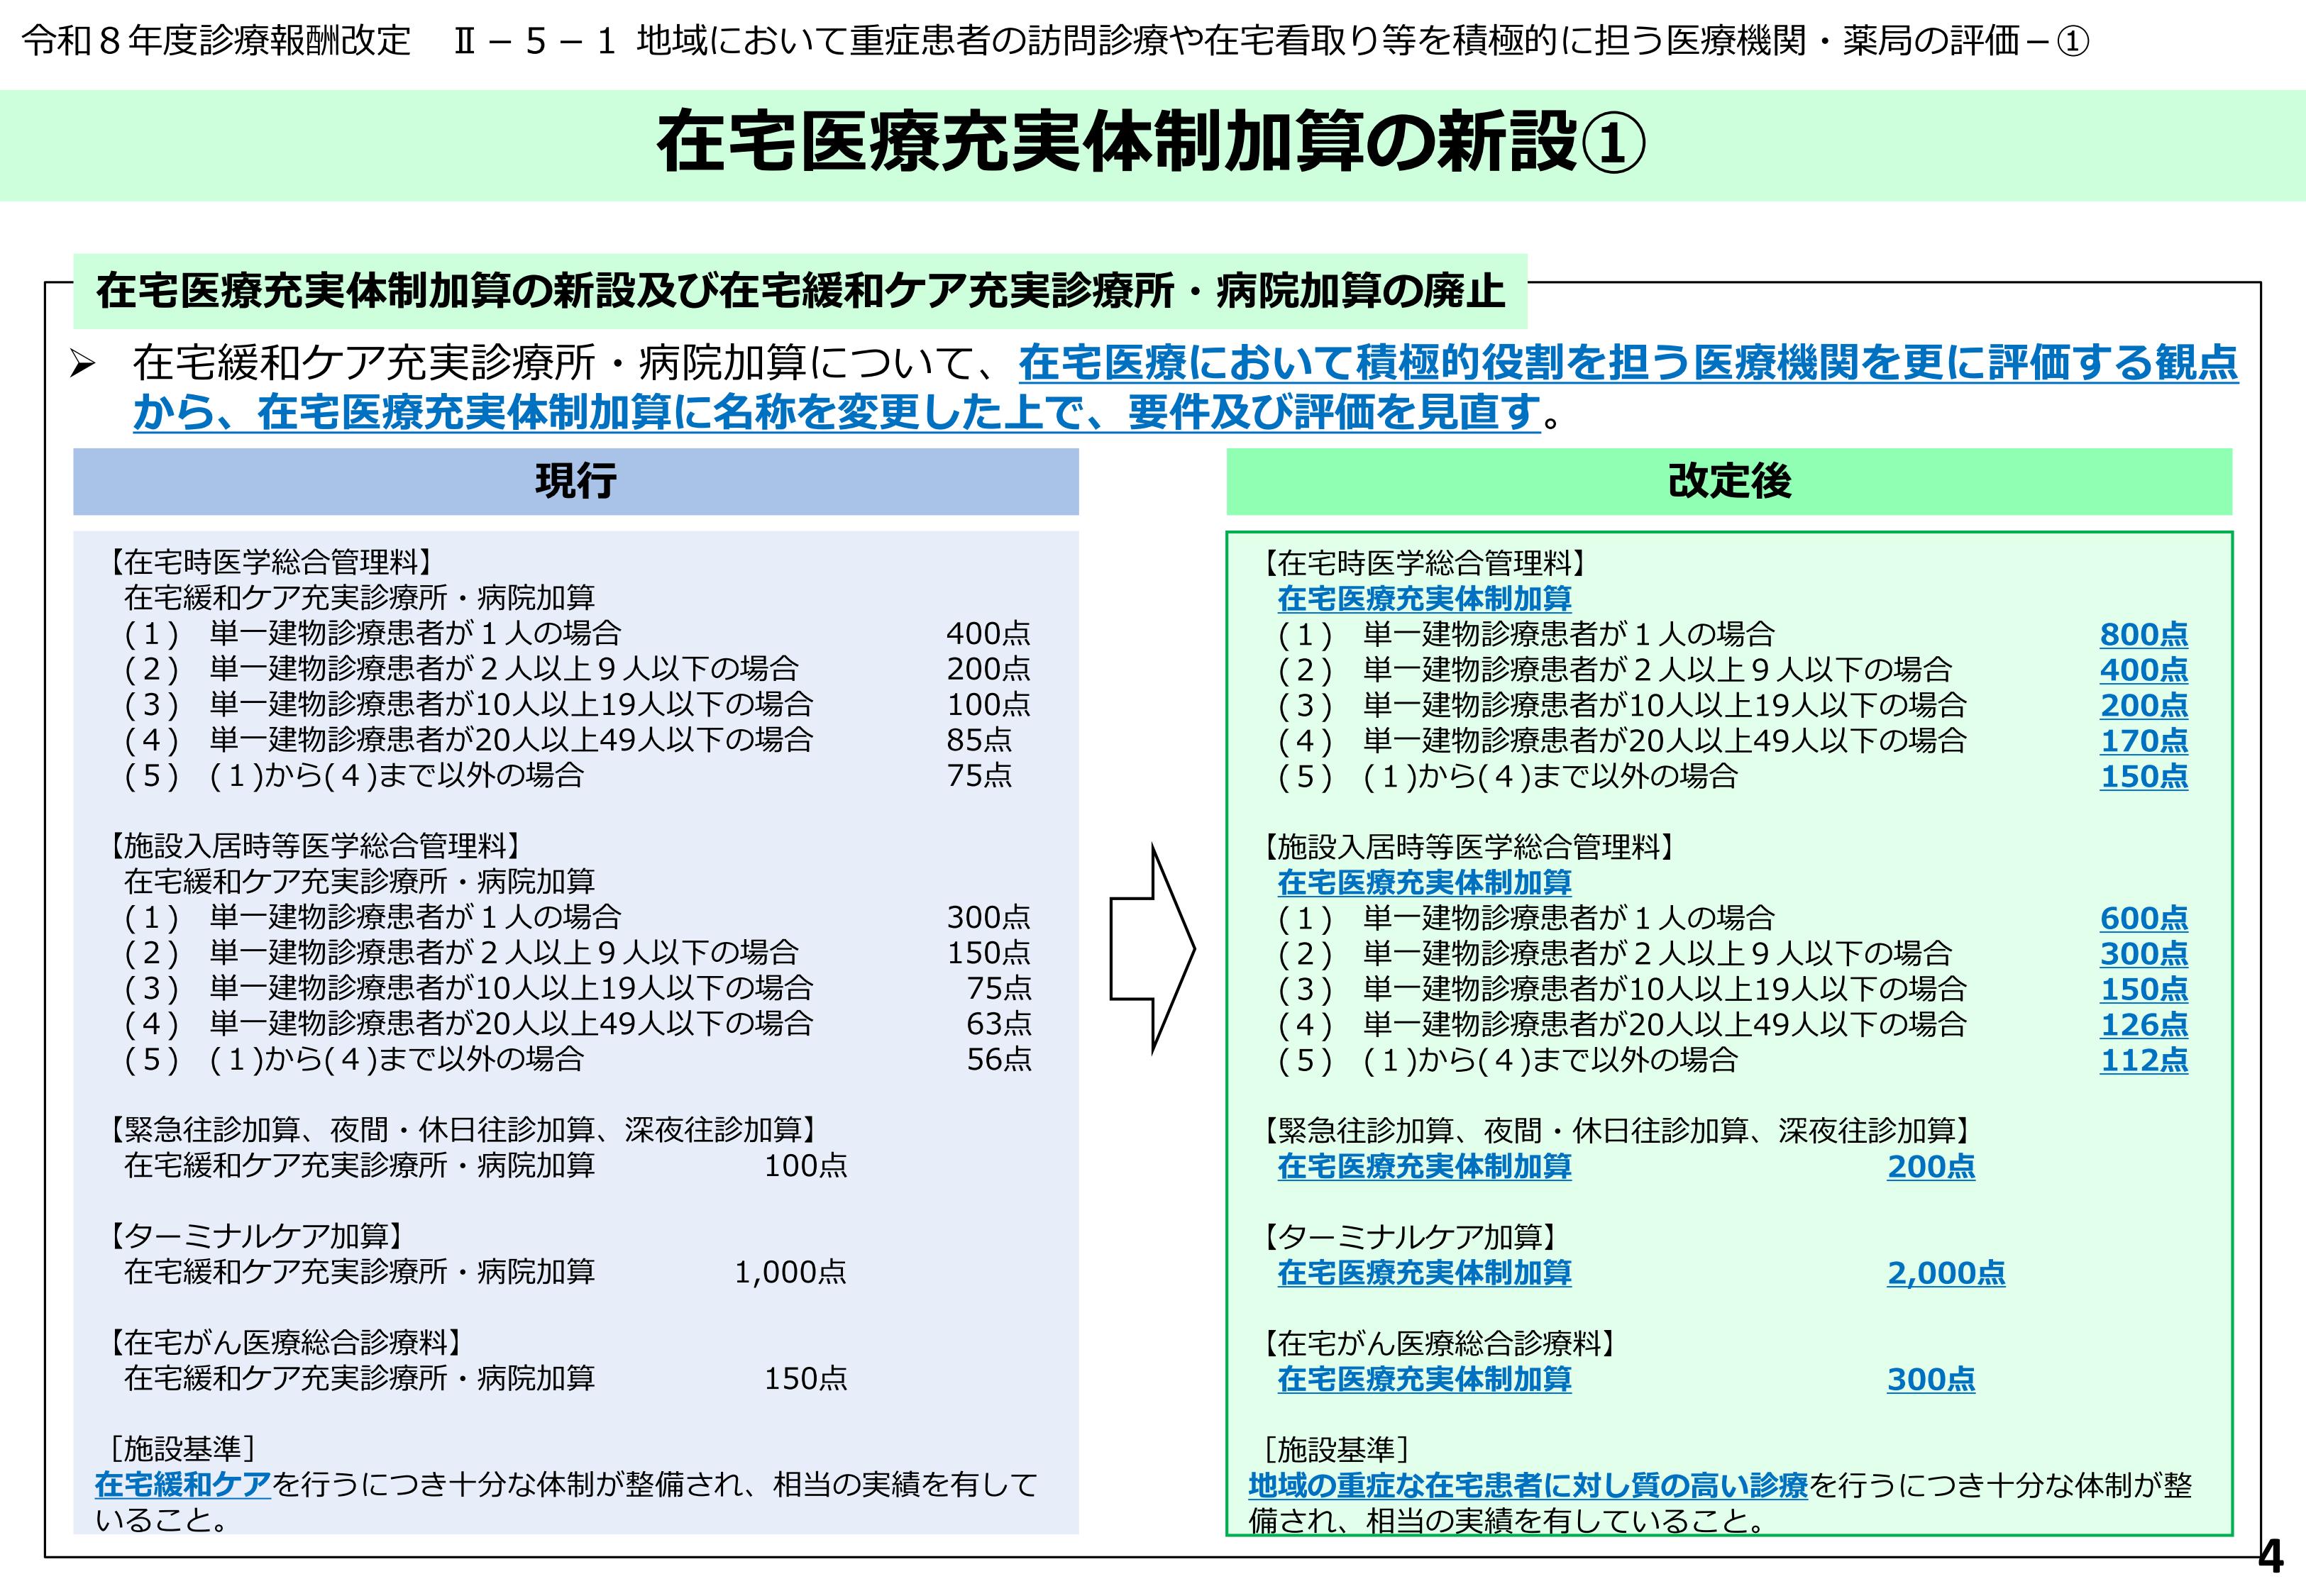
Task: Click the arrow bullet before the summary paragraph
Action: pyautogui.click(x=82, y=364)
